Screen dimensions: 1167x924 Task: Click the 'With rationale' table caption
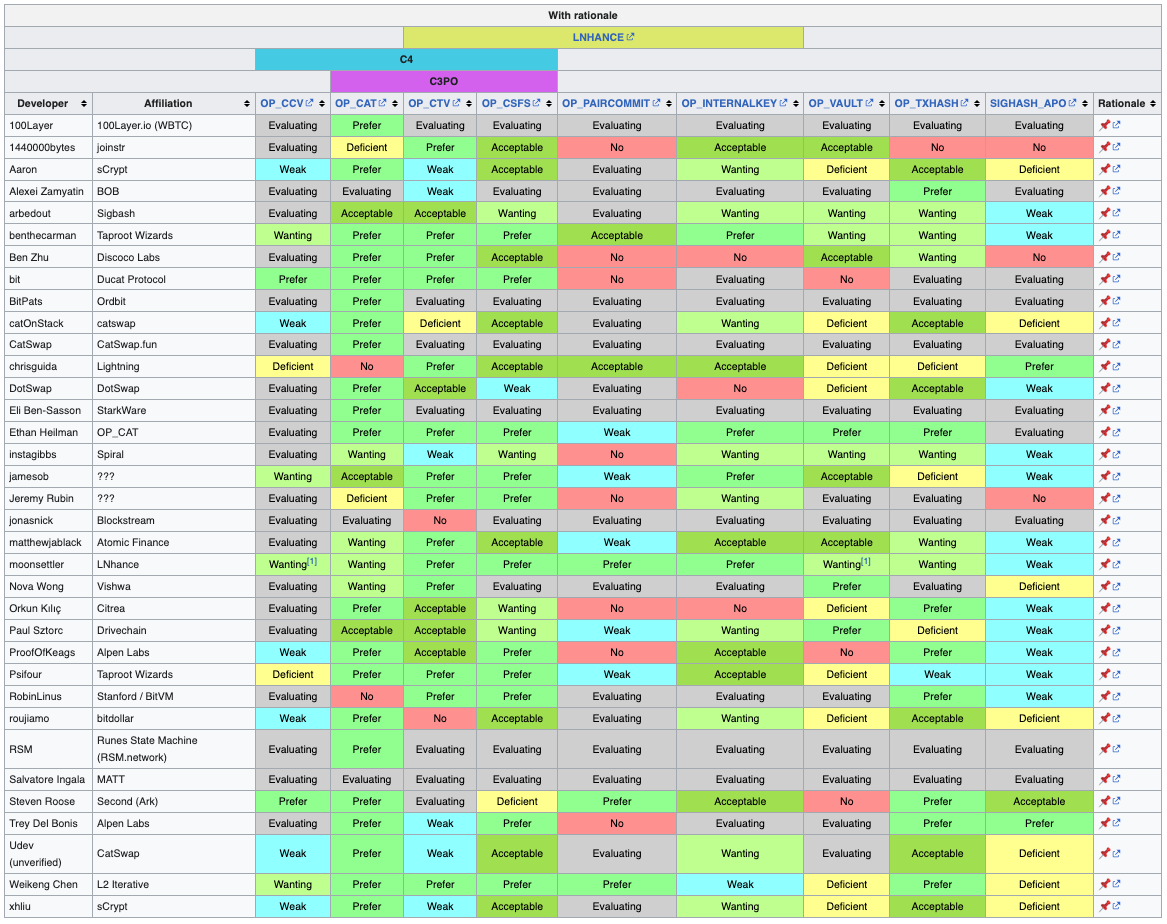(583, 16)
